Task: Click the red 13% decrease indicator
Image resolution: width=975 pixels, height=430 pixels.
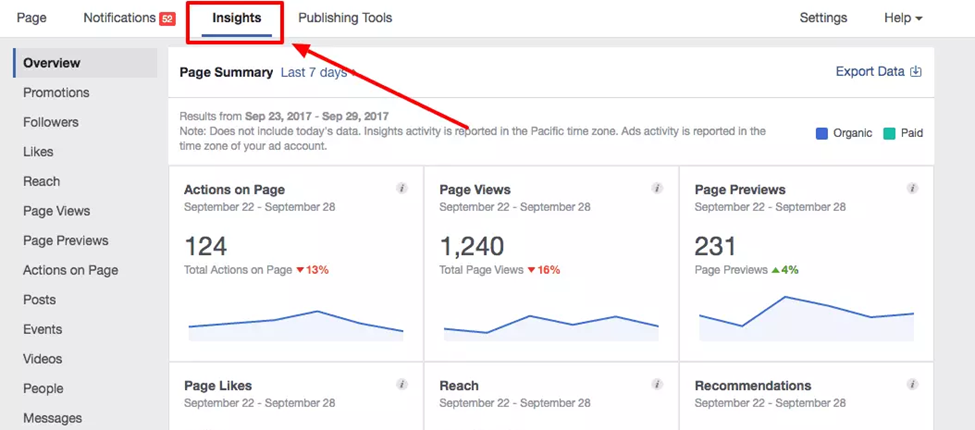Action: [312, 270]
